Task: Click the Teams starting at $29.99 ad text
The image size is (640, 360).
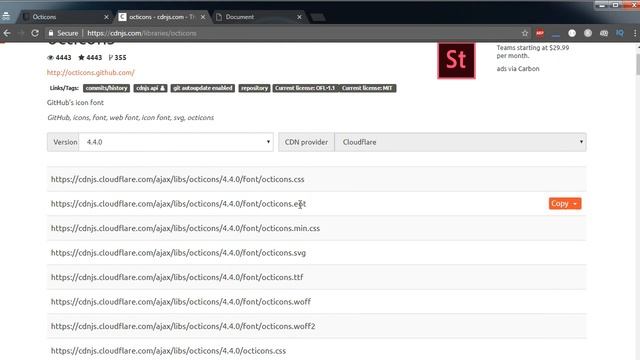Action: [533, 51]
